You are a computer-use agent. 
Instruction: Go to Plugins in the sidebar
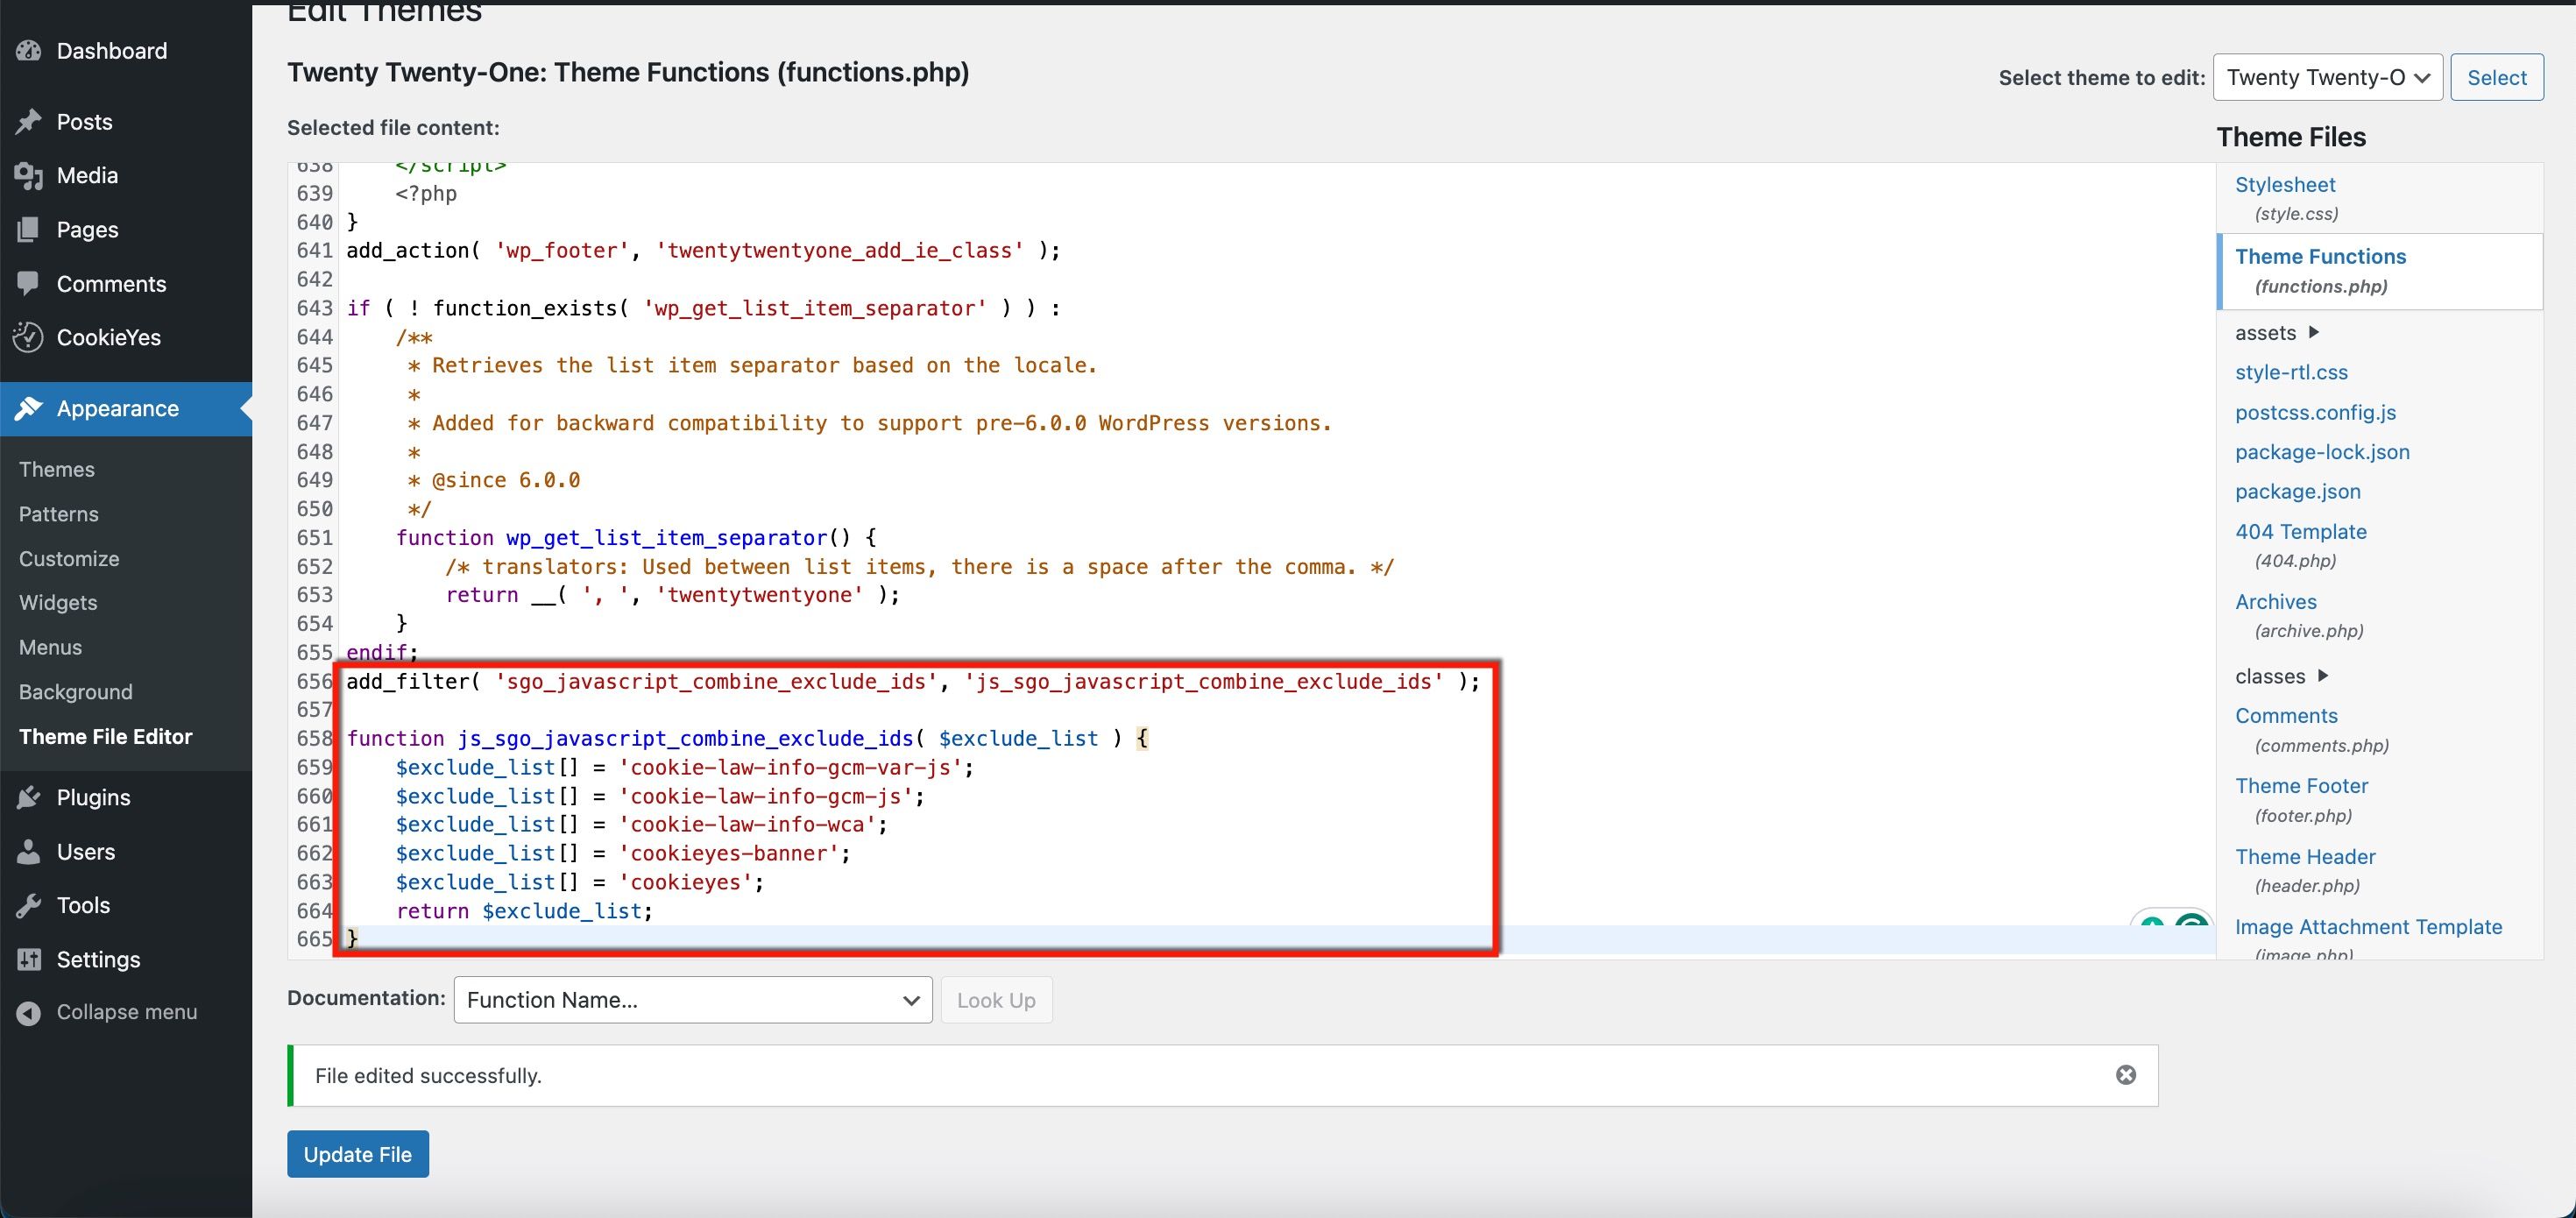point(94,797)
